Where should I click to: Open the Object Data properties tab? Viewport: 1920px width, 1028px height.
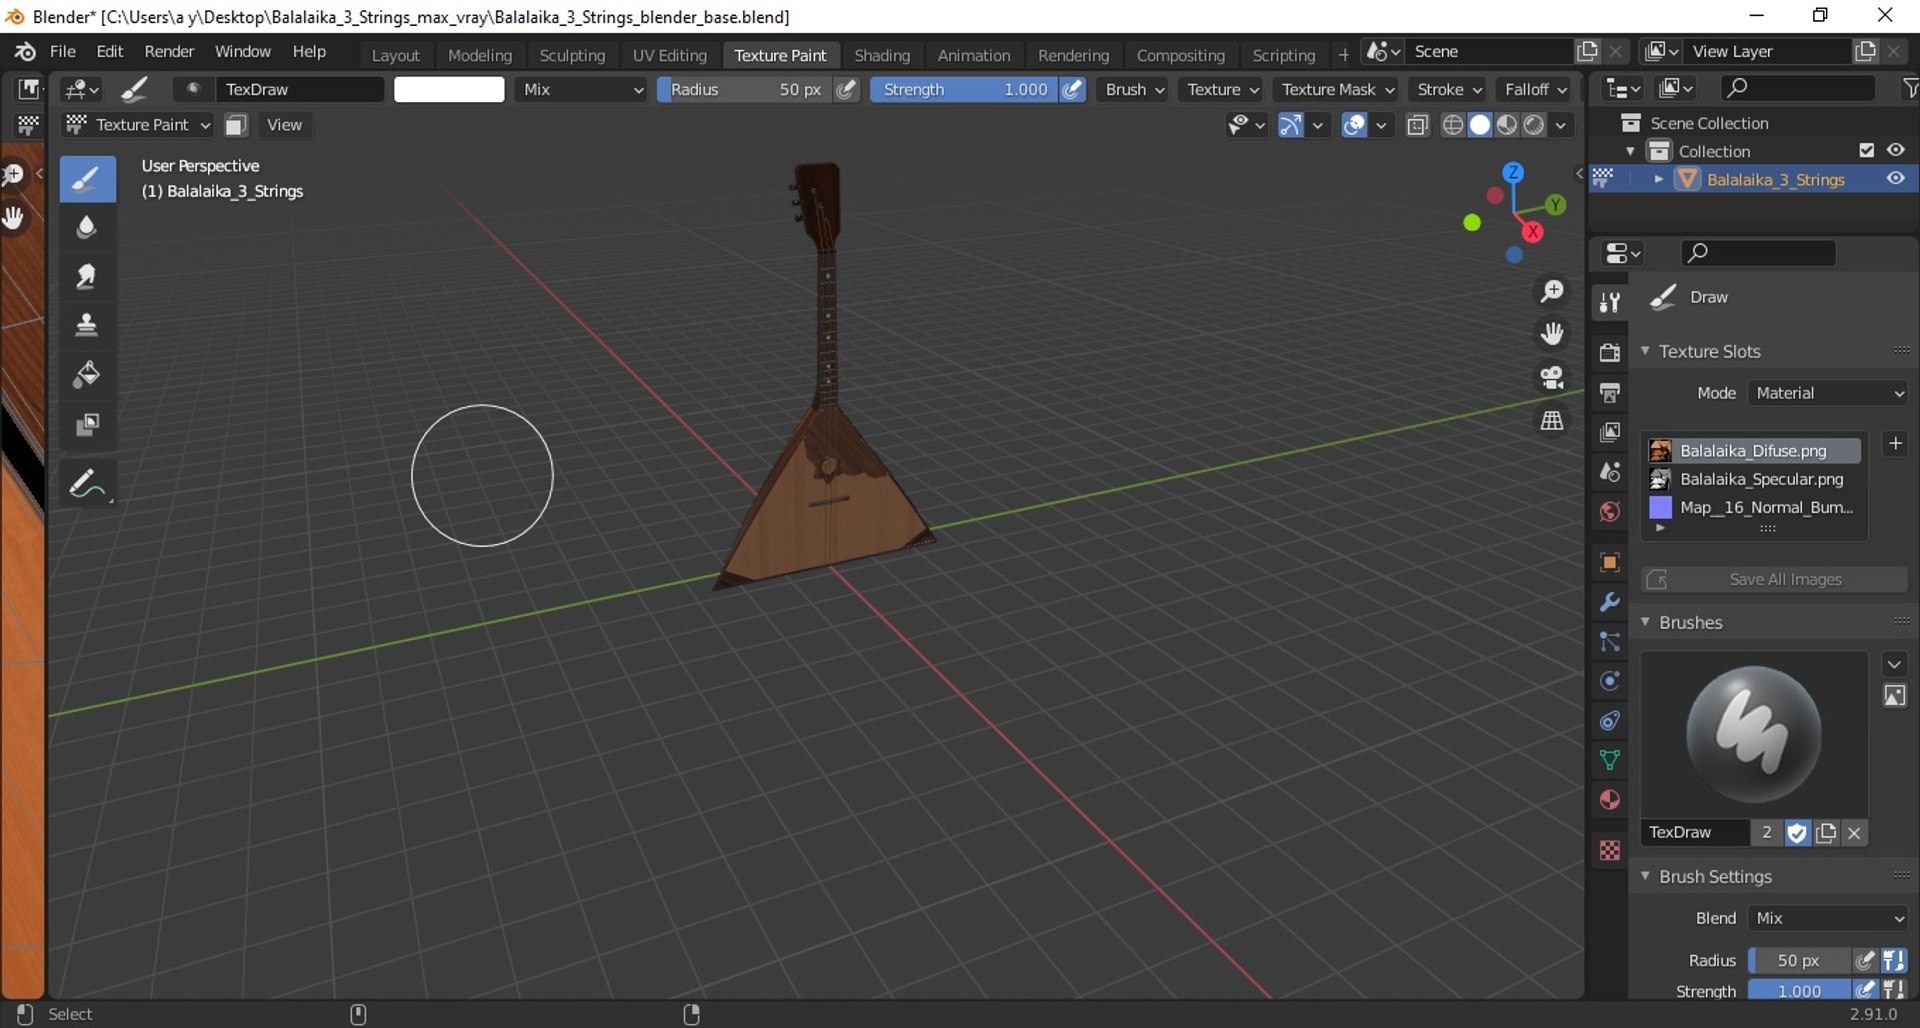[x=1609, y=760]
